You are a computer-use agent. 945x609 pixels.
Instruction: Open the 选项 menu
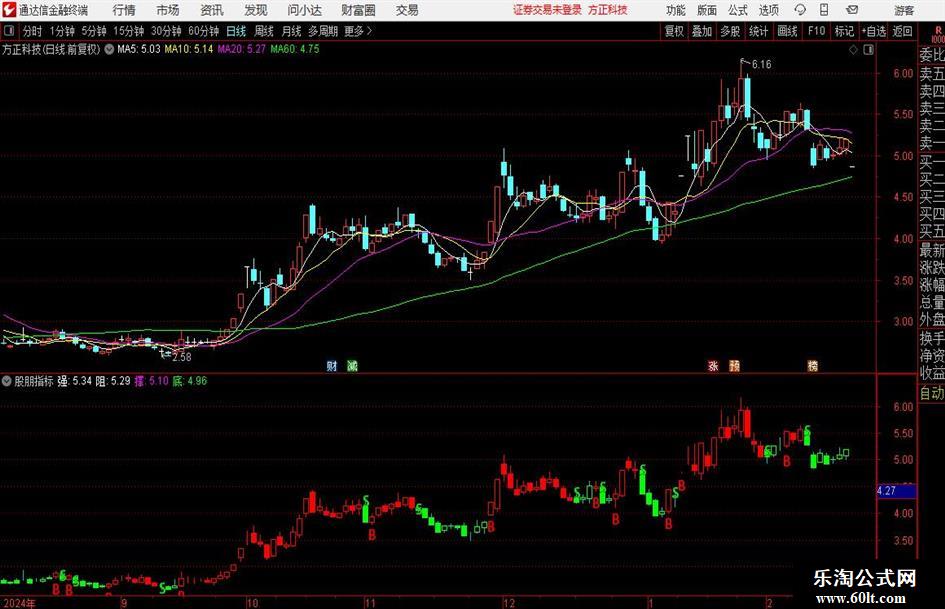pyautogui.click(x=768, y=10)
